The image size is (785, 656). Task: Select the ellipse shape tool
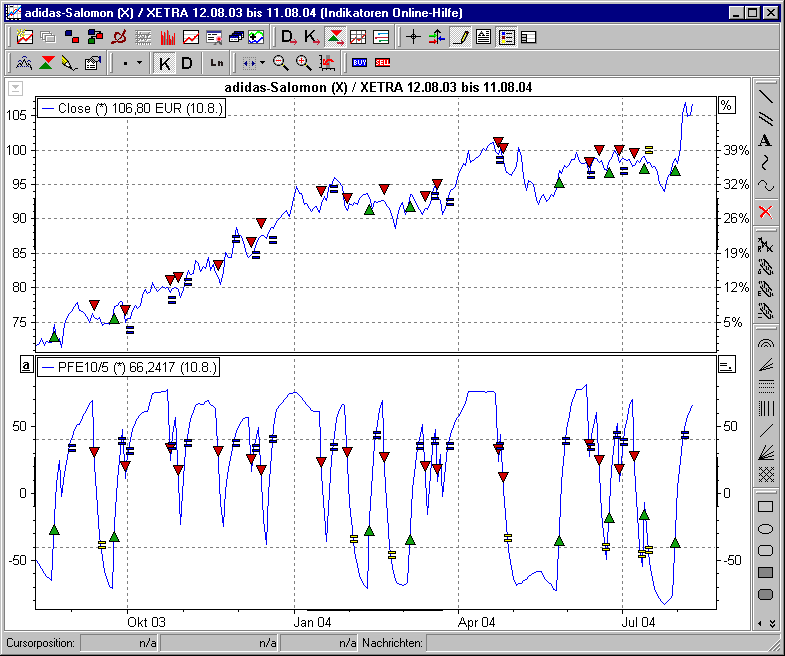765,528
